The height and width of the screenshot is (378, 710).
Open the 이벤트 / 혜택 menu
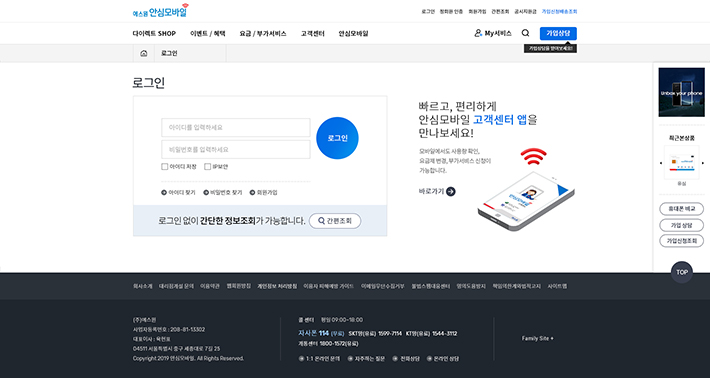[x=208, y=33]
